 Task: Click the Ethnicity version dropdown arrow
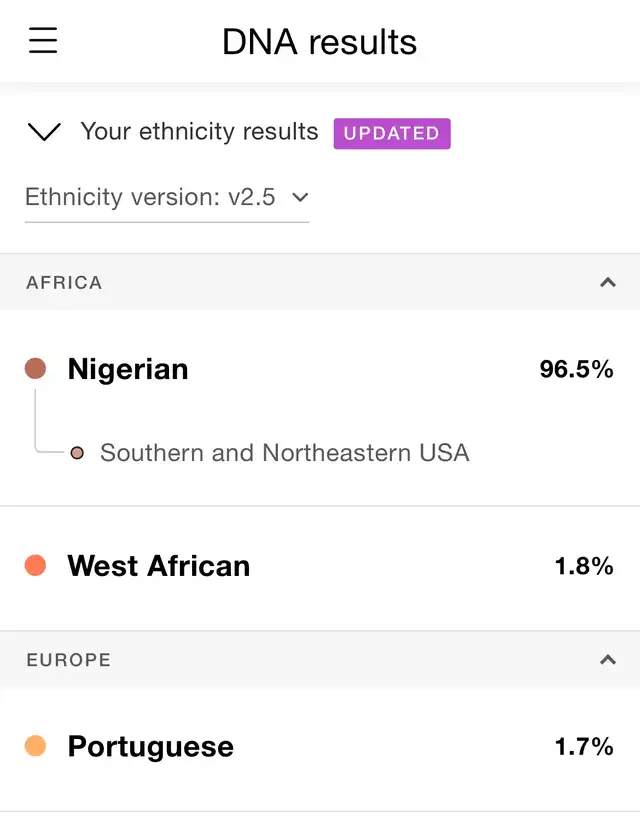click(x=300, y=198)
